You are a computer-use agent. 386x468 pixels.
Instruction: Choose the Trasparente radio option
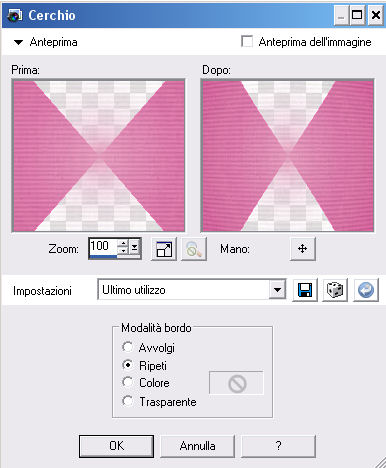tap(128, 401)
